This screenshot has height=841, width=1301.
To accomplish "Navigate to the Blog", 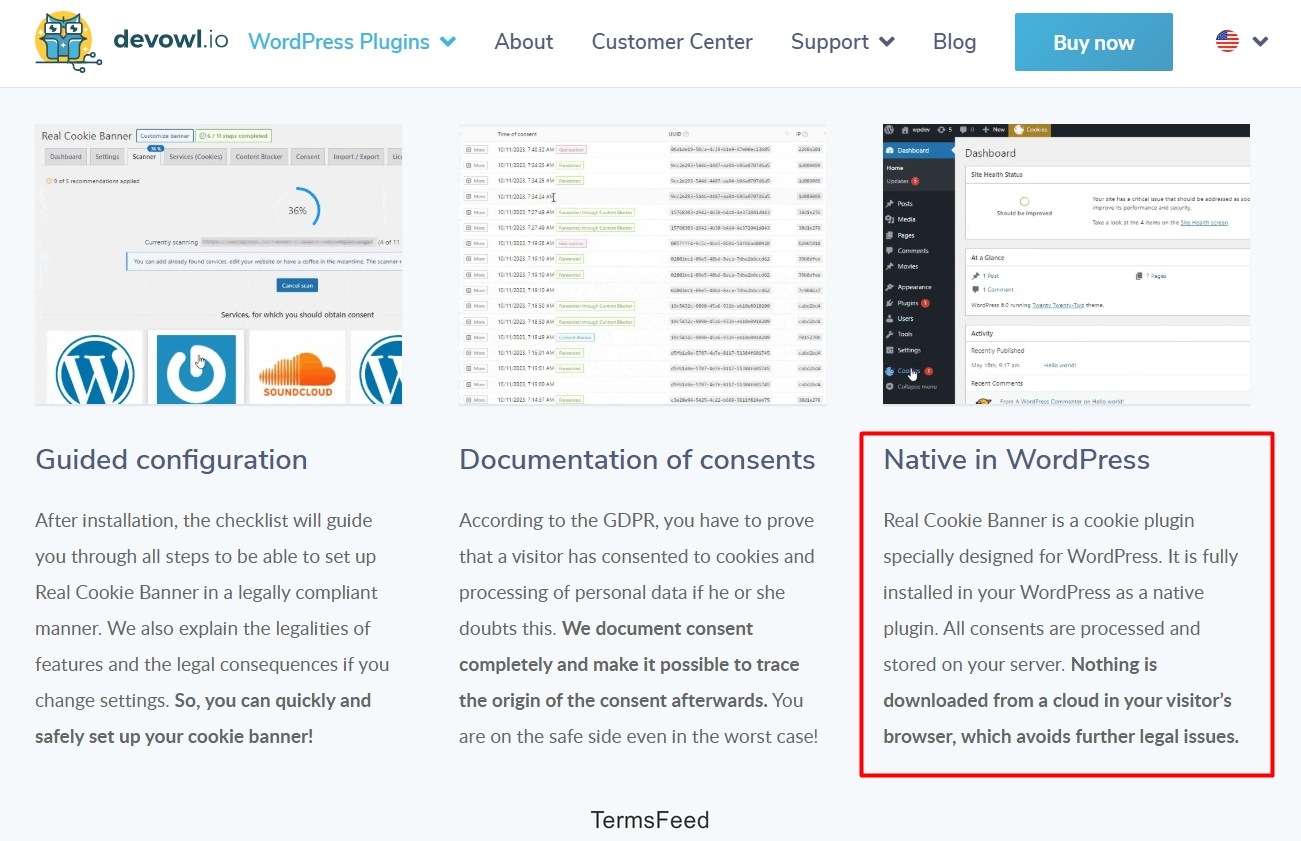I will point(954,42).
